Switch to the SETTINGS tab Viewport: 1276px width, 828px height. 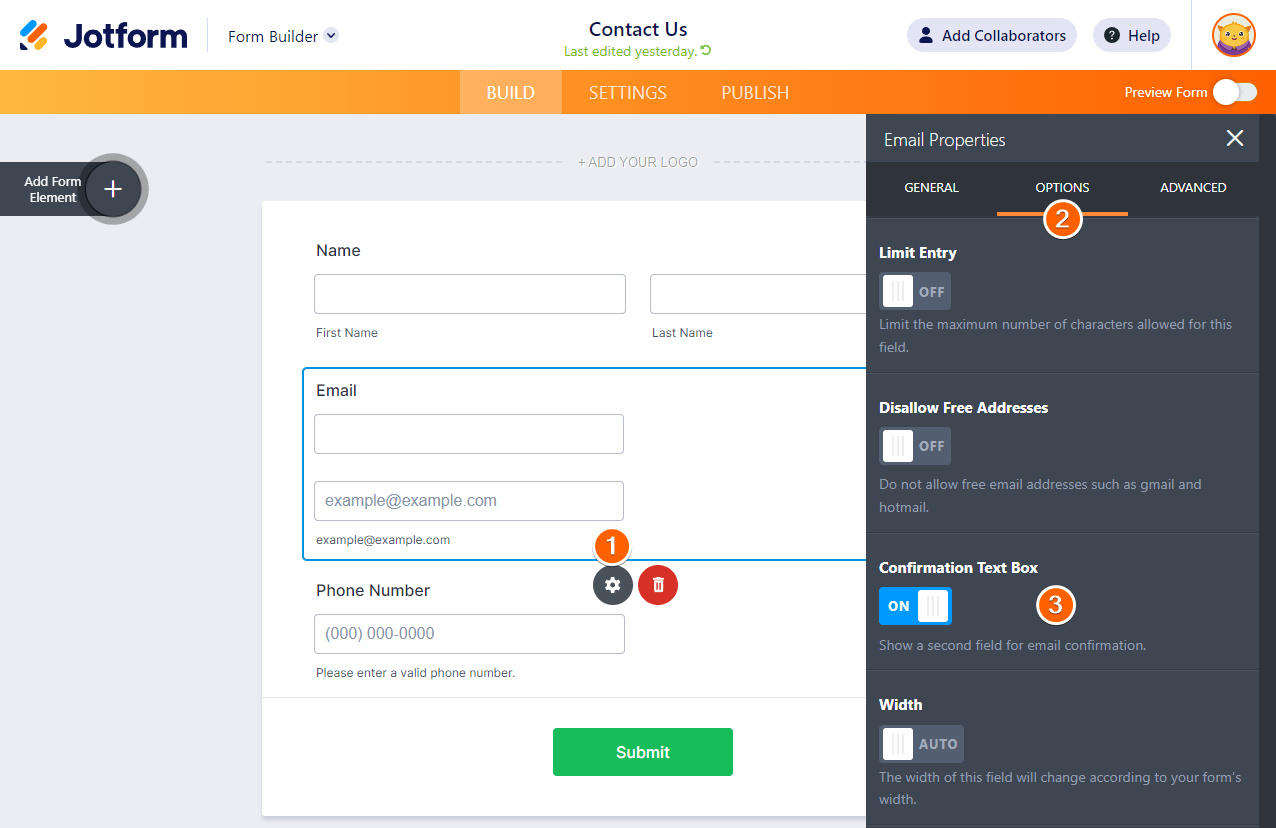(627, 92)
